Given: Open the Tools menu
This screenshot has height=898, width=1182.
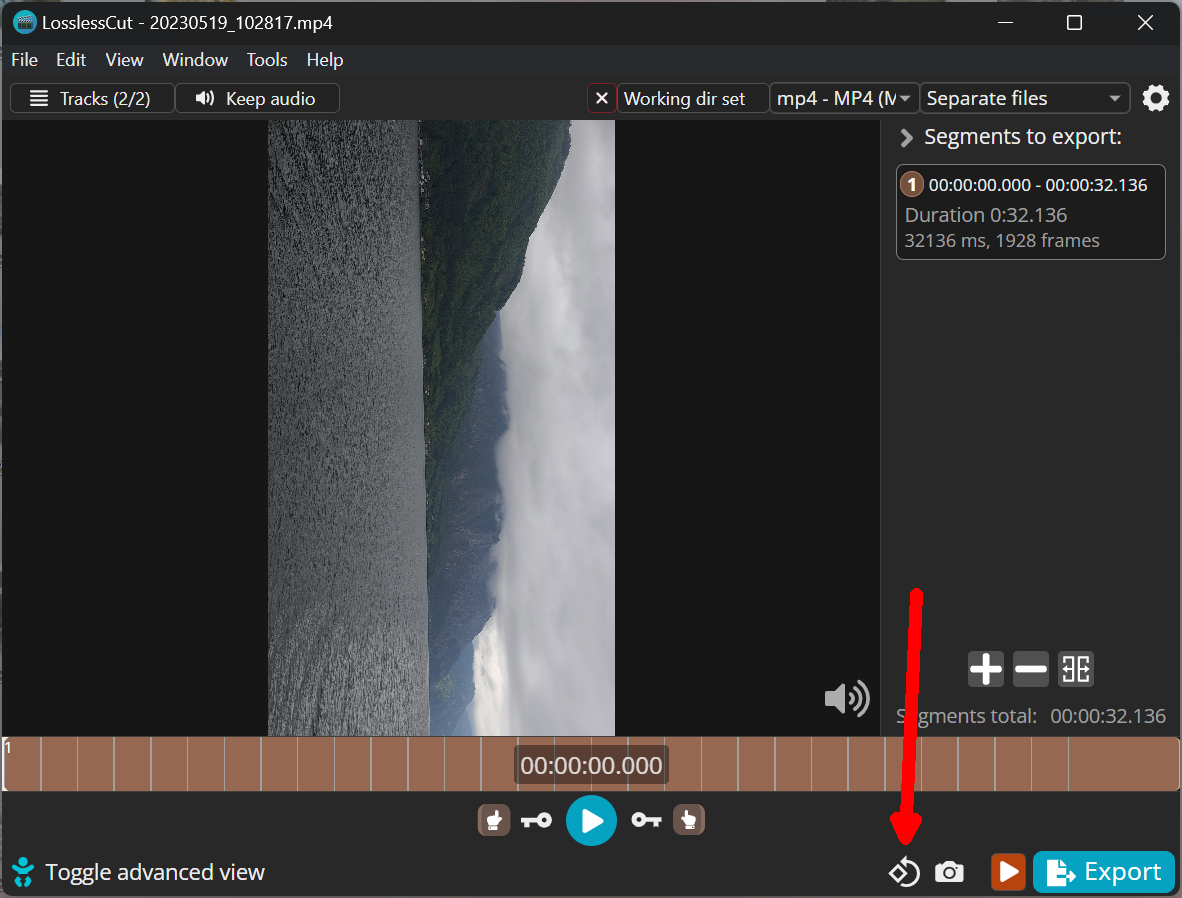Looking at the screenshot, I should point(267,60).
